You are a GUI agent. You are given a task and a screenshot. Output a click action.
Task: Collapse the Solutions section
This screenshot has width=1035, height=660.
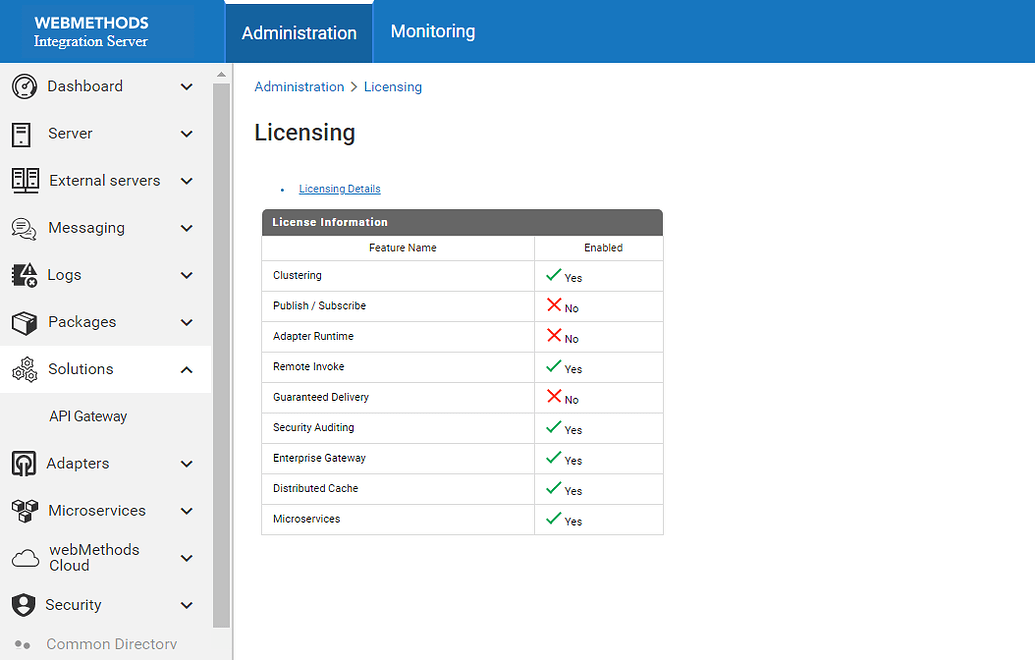(x=186, y=369)
